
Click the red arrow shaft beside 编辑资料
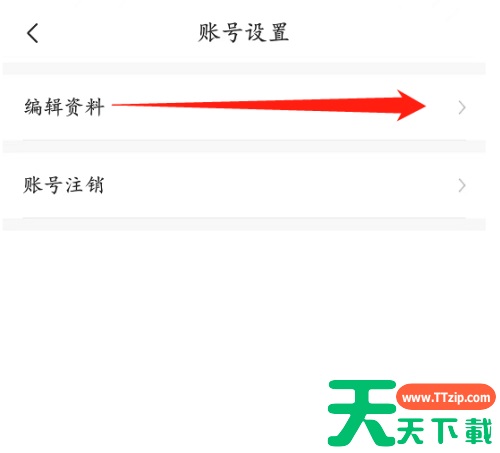click(254, 105)
